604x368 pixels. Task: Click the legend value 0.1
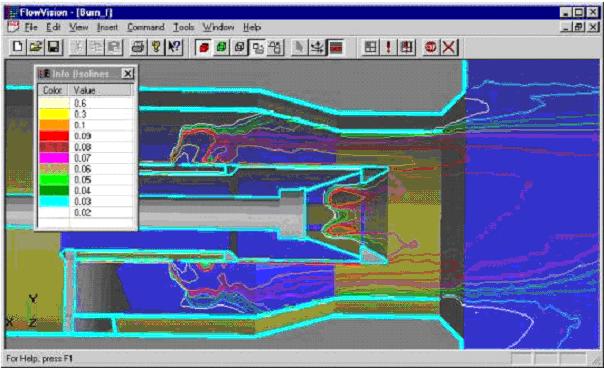tap(79, 125)
